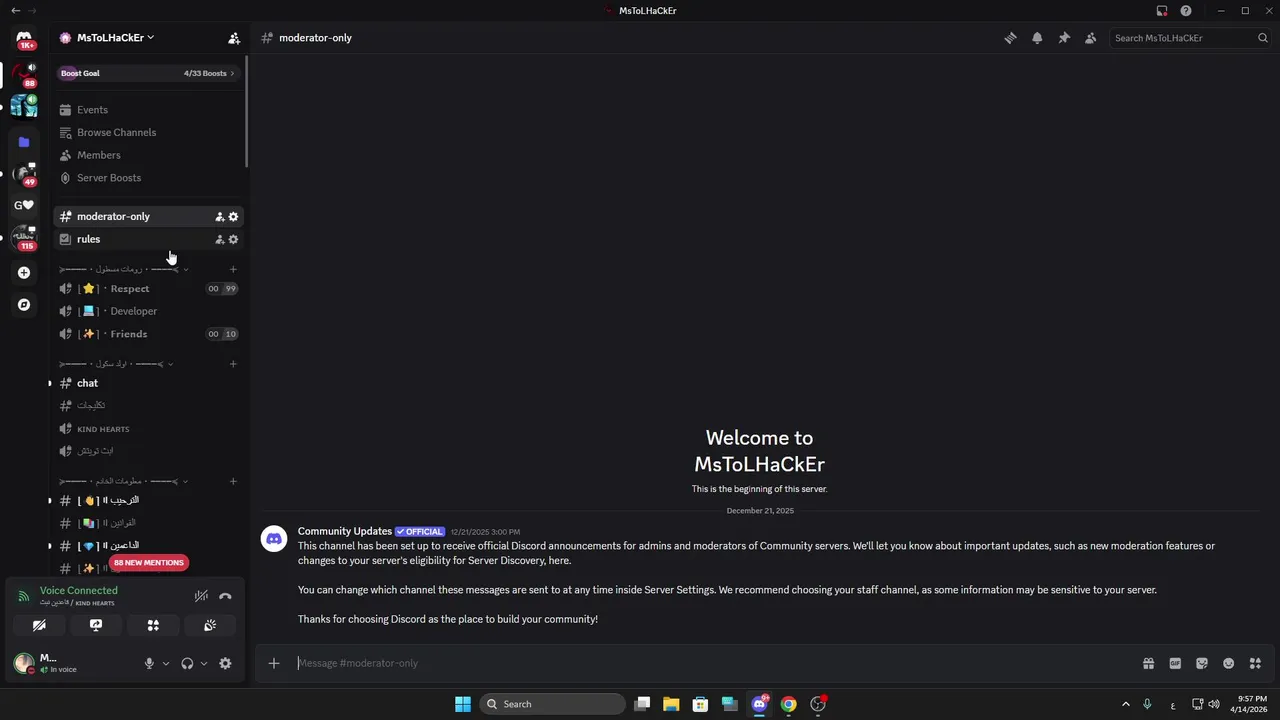Viewport: 1280px width, 720px height.
Task: Create invite for moderator-only channel
Action: pos(220,216)
